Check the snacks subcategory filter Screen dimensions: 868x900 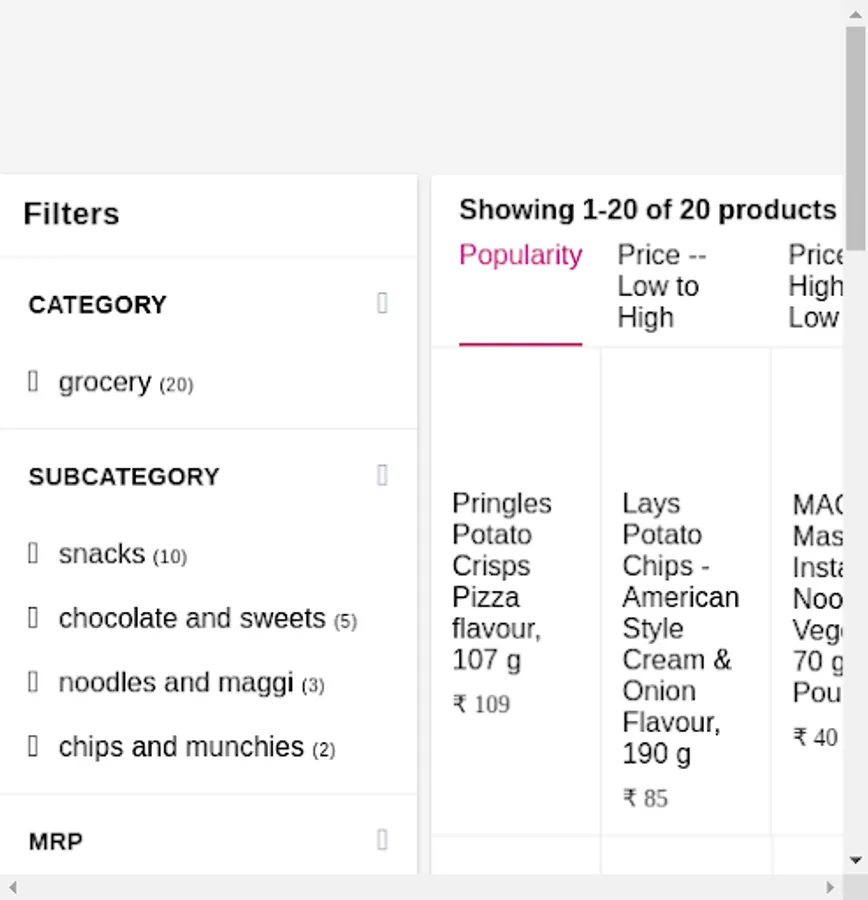(33, 554)
